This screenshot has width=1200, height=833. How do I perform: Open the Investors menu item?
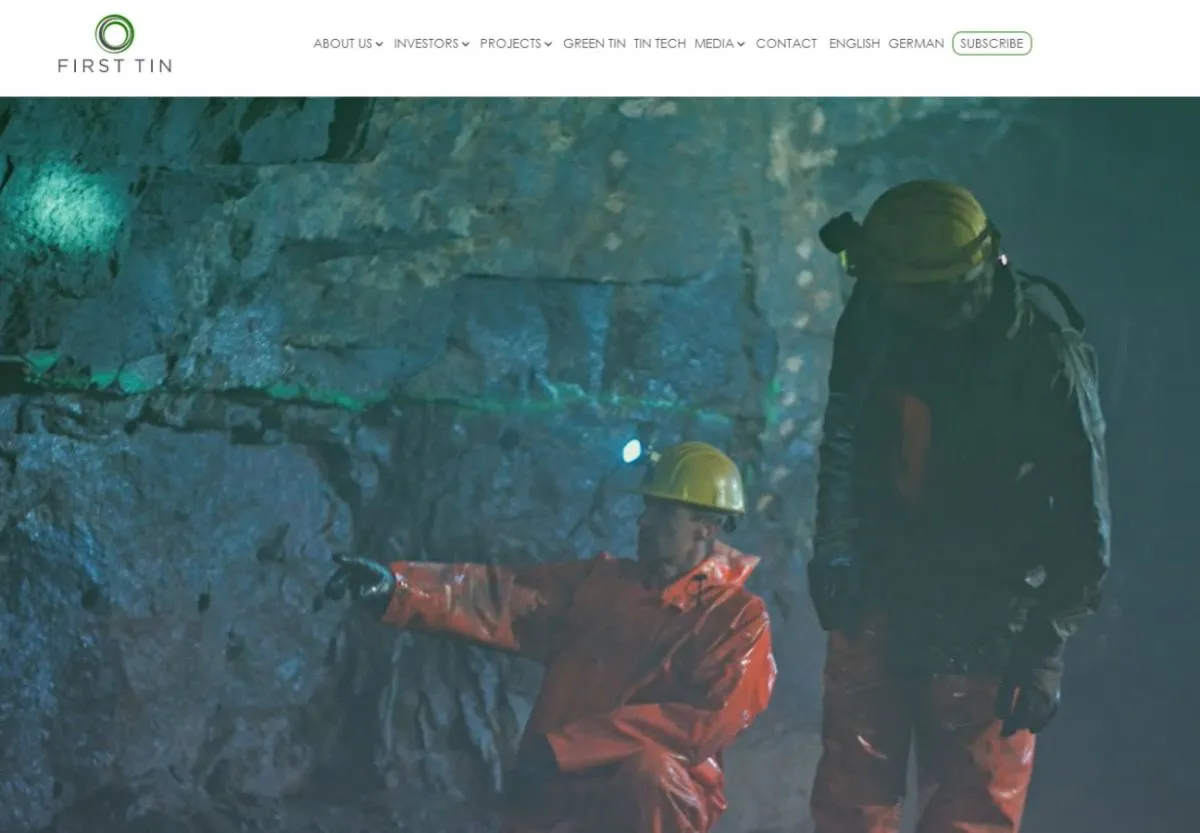tap(426, 44)
